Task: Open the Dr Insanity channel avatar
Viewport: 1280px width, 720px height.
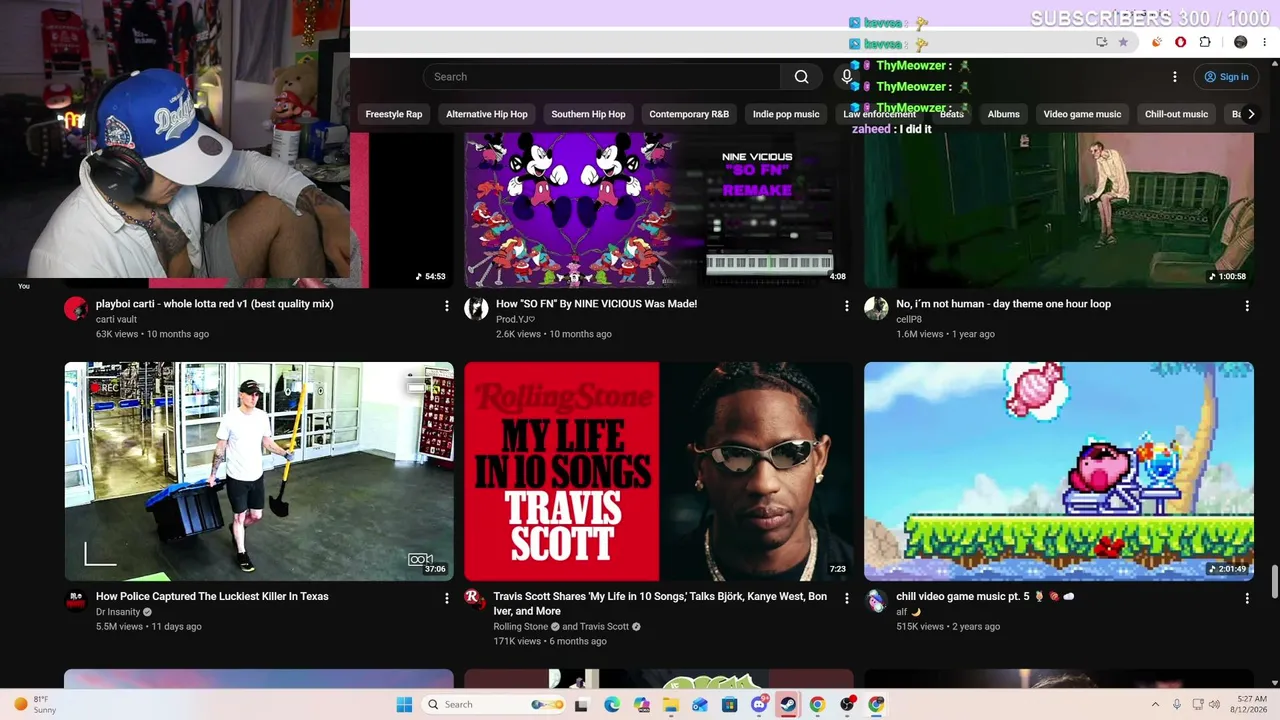Action: pos(76,600)
